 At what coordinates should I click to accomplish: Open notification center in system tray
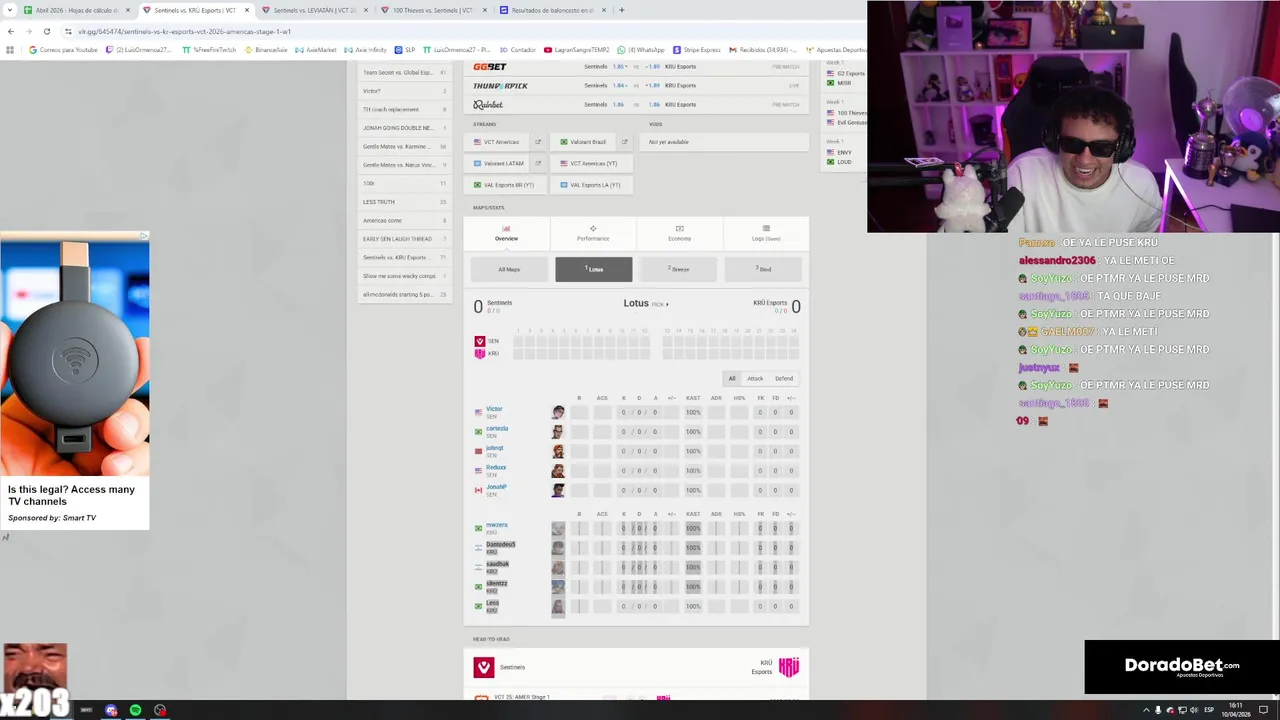(1263, 710)
